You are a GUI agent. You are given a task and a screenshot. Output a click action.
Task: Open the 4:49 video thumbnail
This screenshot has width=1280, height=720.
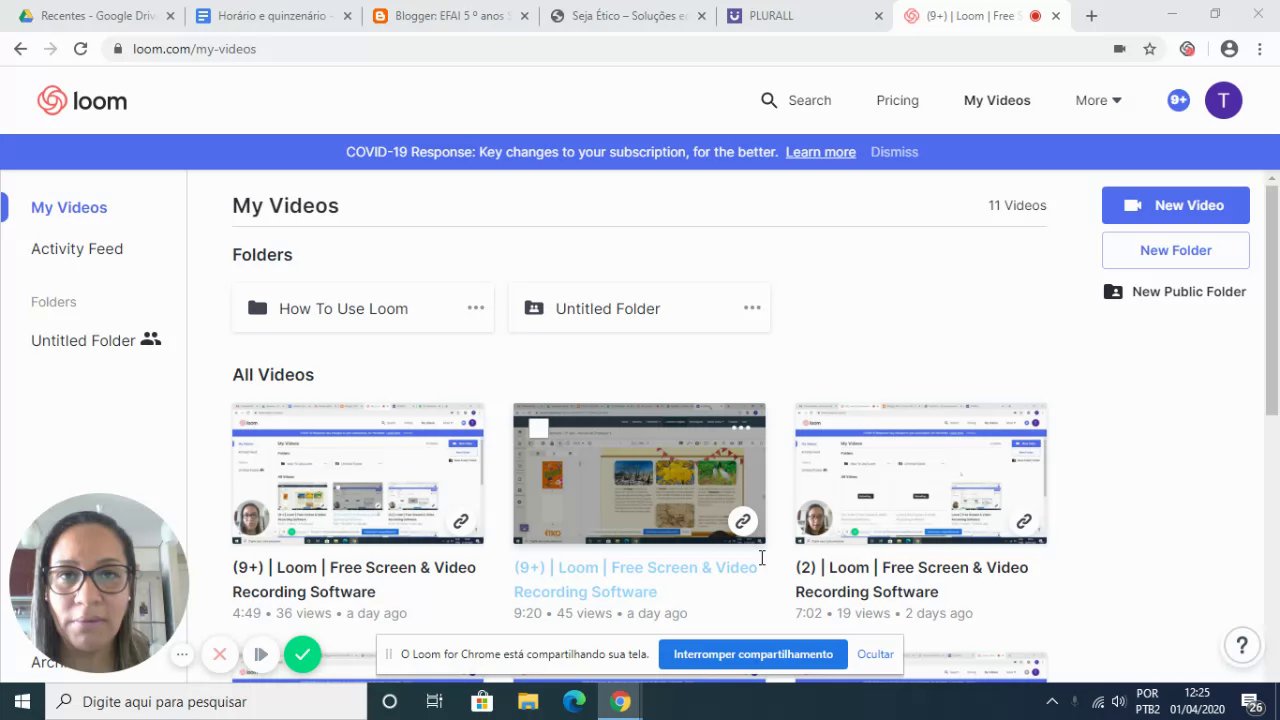(x=358, y=474)
